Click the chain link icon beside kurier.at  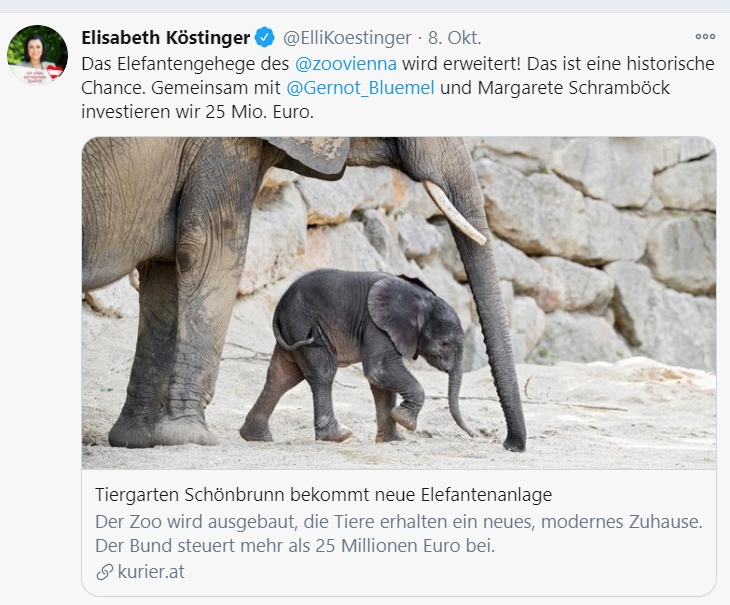[x=105, y=572]
